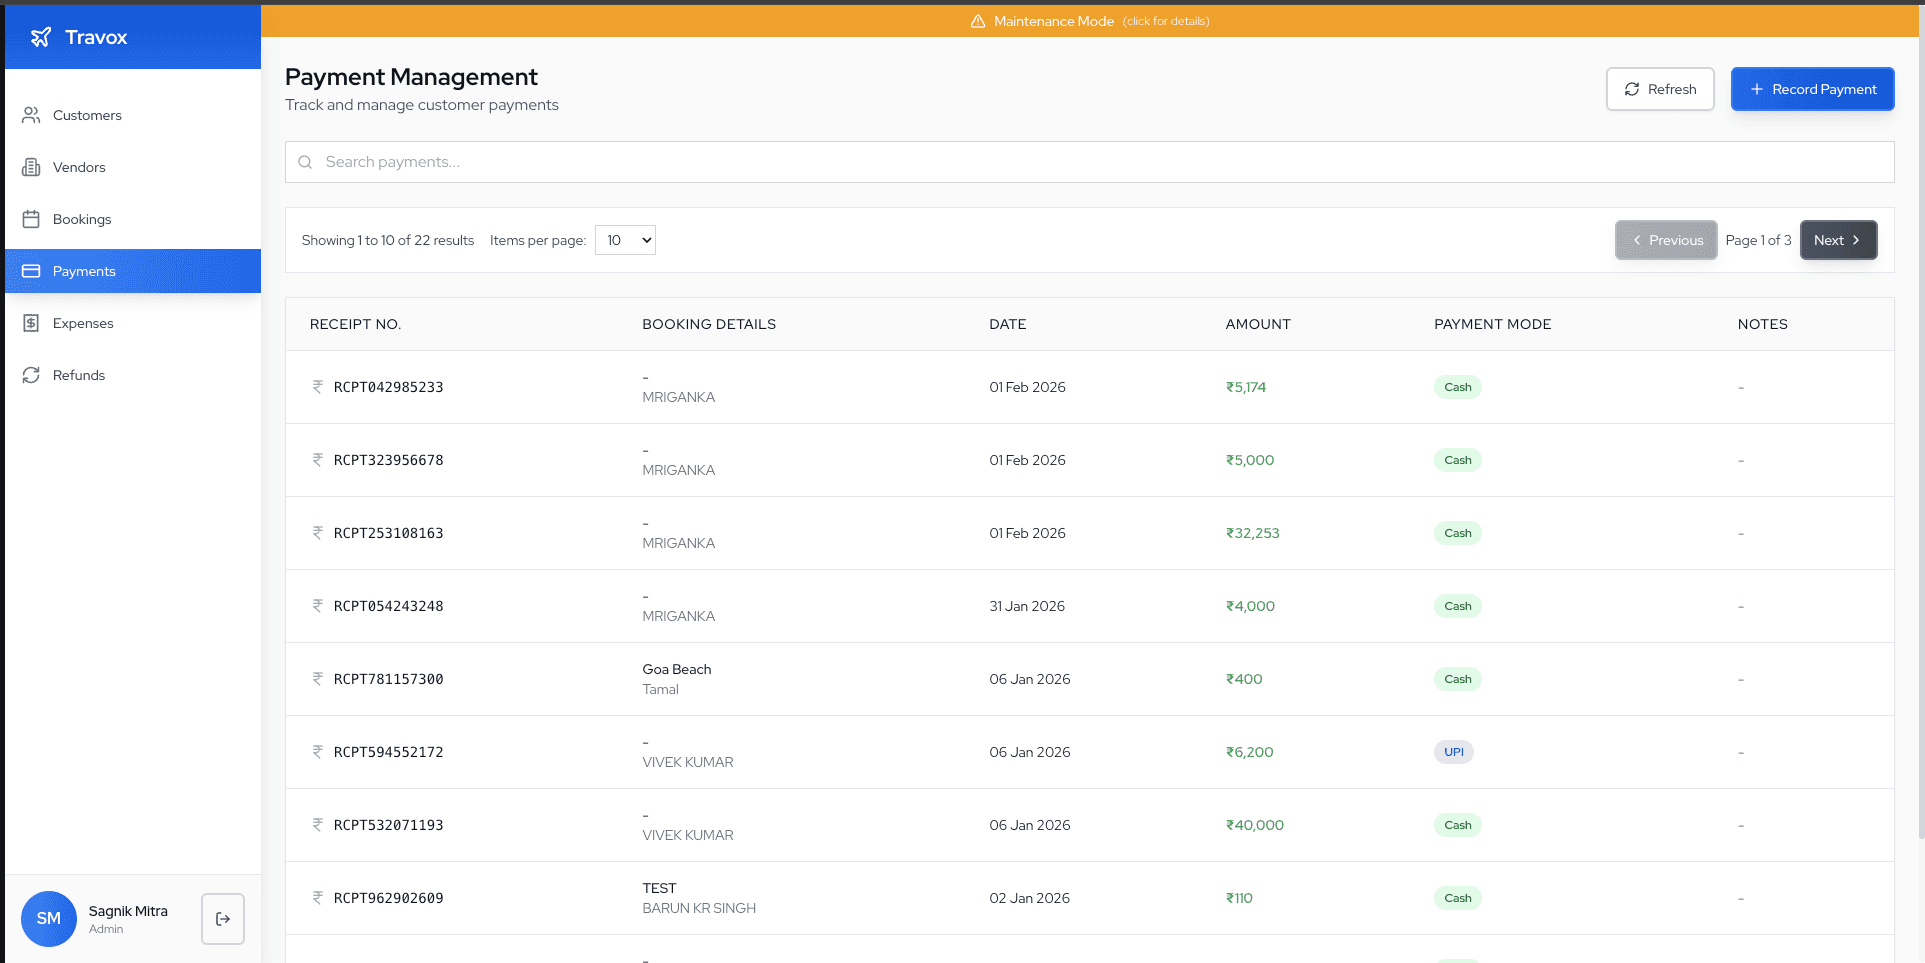This screenshot has width=1925, height=963.
Task: Click the Expenses receipt icon in sidebar
Action: tap(31, 323)
